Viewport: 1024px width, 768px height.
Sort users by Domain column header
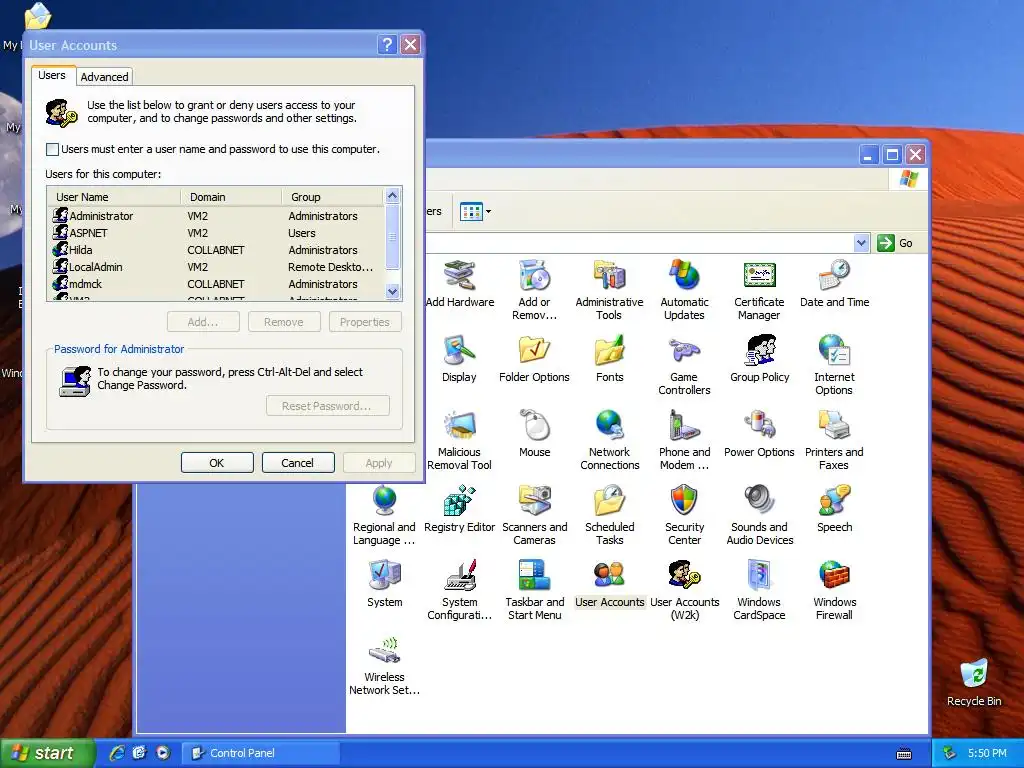point(231,197)
